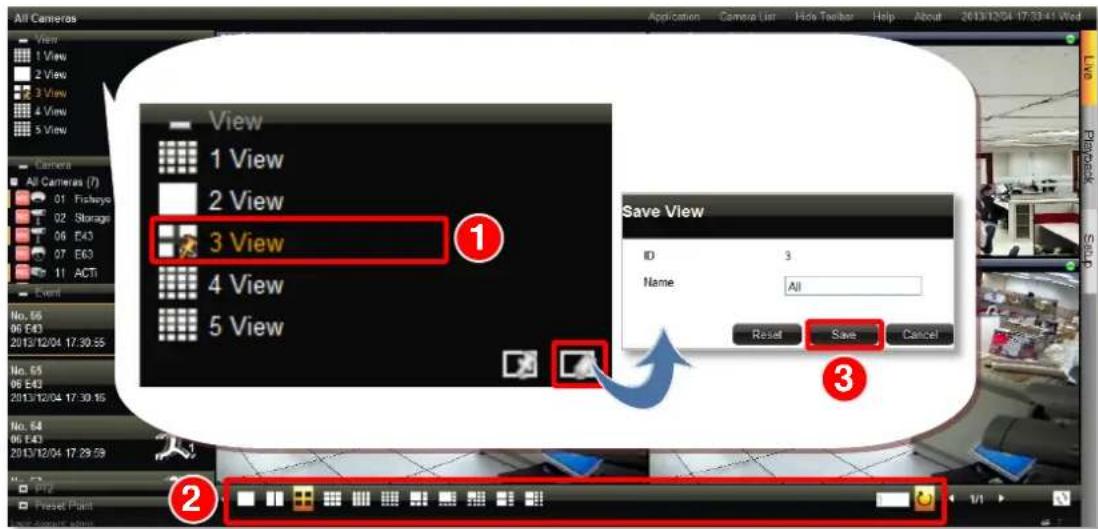Click the icon at the far right of the bottom toolbar
The height and width of the screenshot is (529, 1098).
pos(1062,497)
